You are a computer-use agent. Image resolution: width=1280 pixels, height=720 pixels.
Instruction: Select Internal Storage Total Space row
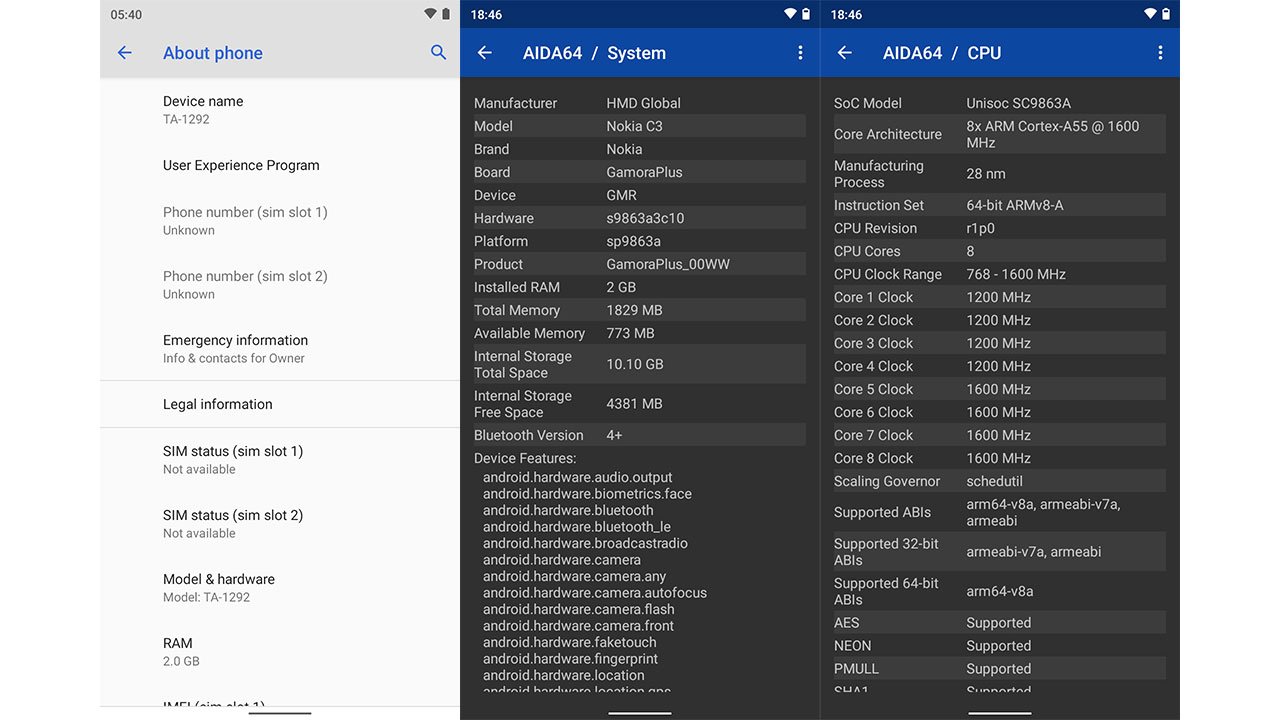[640, 364]
